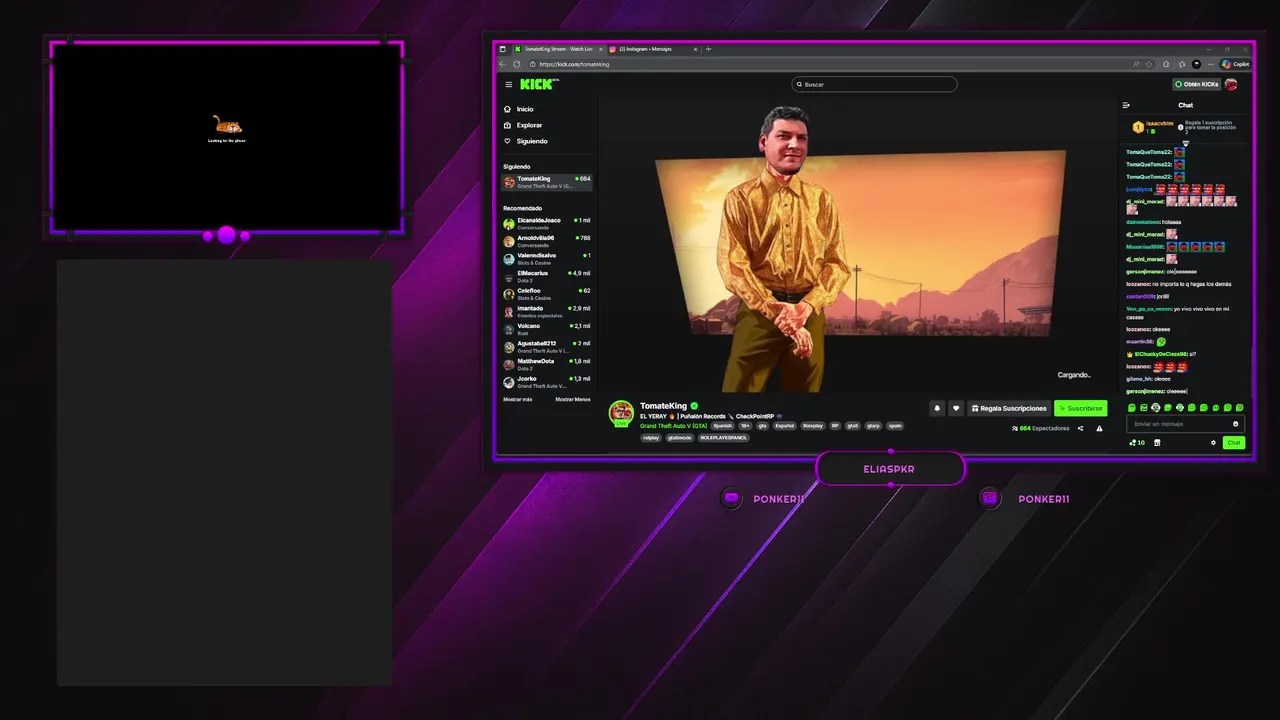The image size is (1280, 720).
Task: Add this page to browser favorites star
Action: click(1149, 64)
